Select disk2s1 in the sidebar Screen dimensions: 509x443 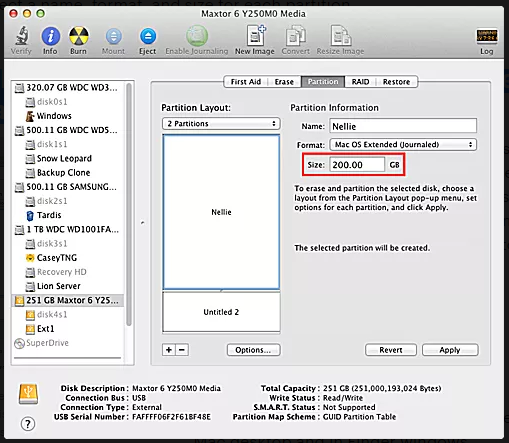47,201
